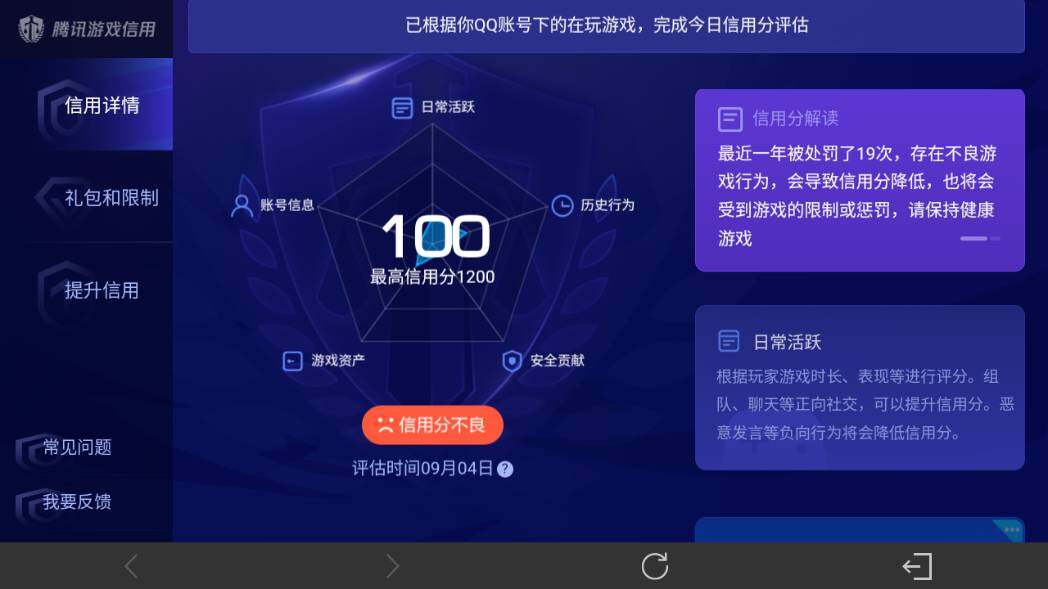
Task: Open the three-dot menu on bottom card
Action: [x=1011, y=529]
